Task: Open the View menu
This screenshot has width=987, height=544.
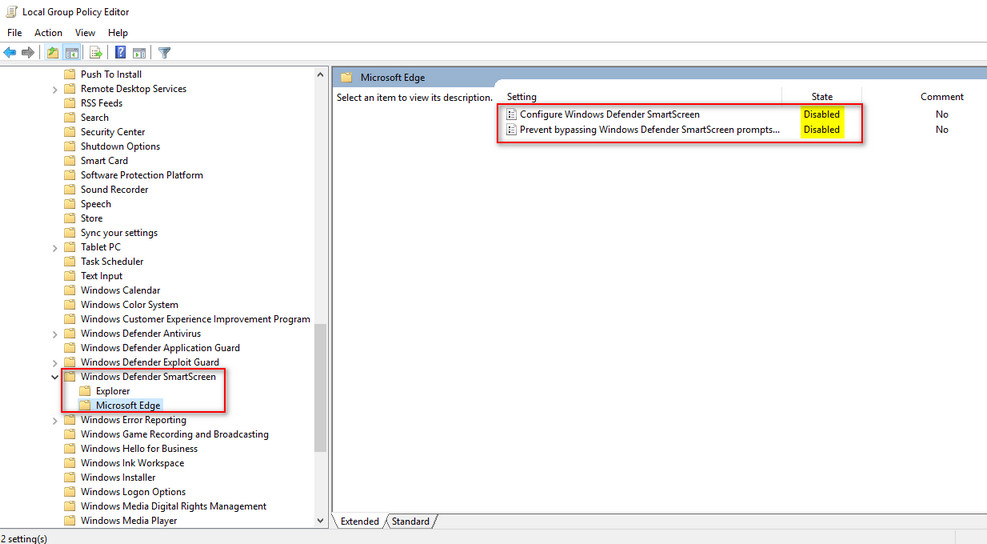Action: [85, 33]
